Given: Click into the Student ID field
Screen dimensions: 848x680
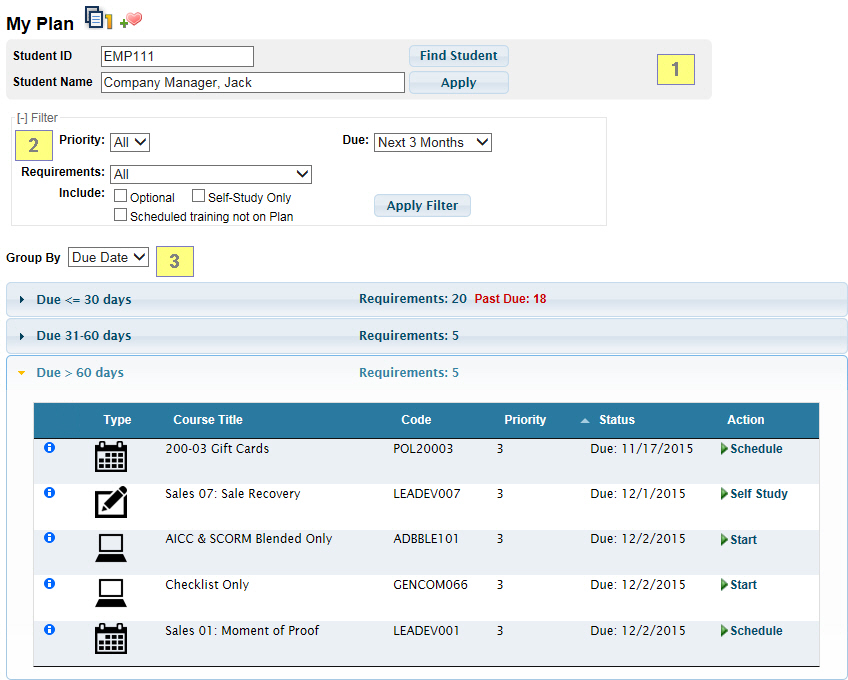Looking at the screenshot, I should [x=178, y=56].
